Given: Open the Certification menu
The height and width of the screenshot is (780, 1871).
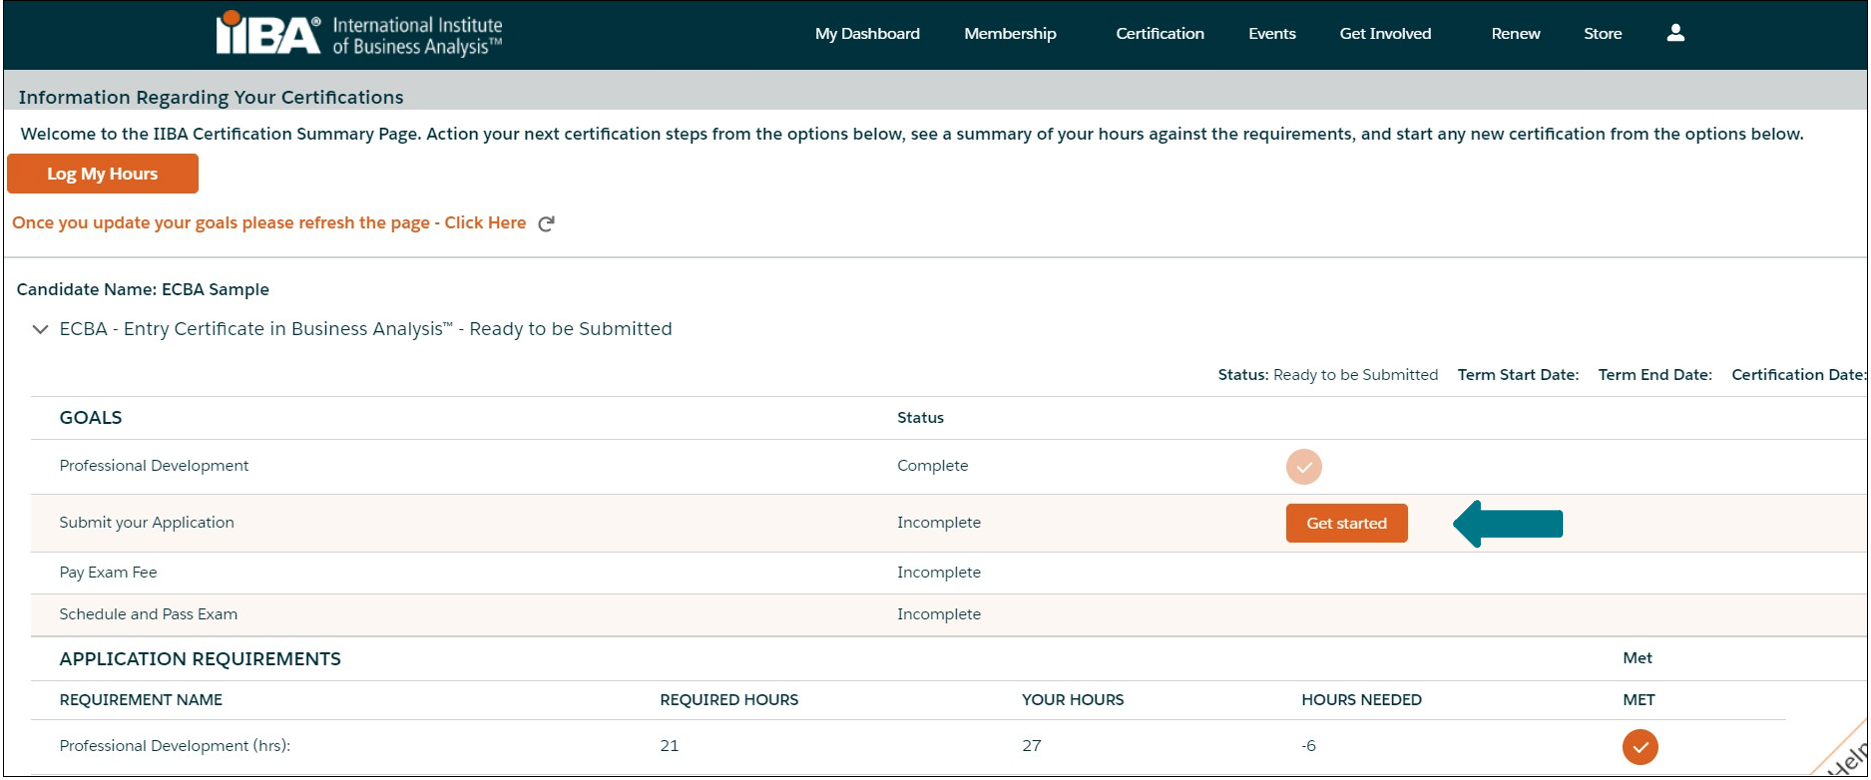Looking at the screenshot, I should tap(1160, 34).
